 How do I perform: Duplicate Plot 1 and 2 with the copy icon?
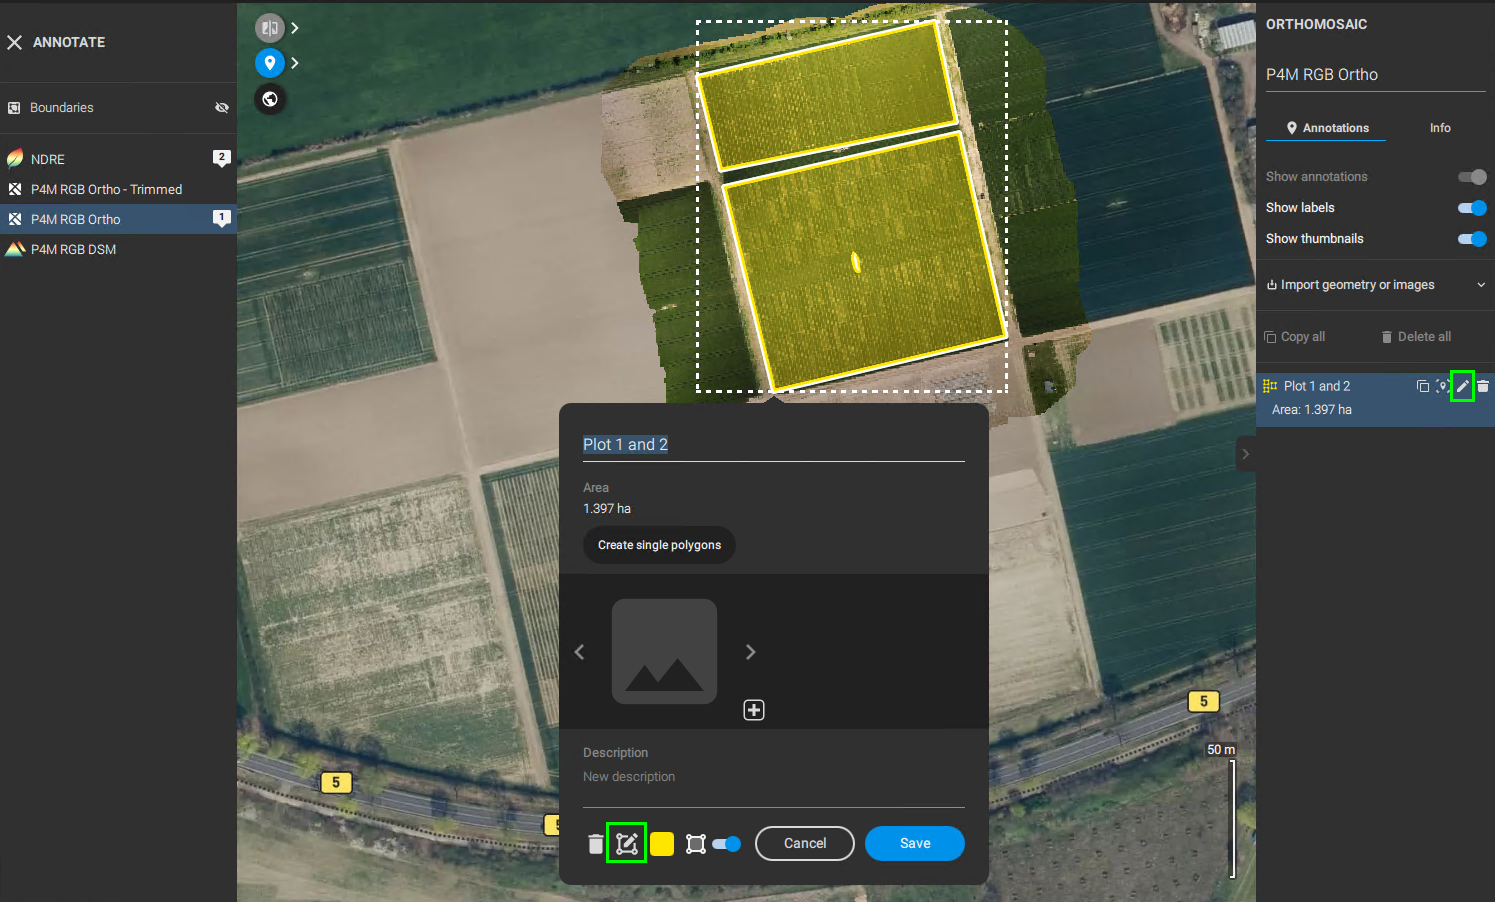(x=1423, y=386)
